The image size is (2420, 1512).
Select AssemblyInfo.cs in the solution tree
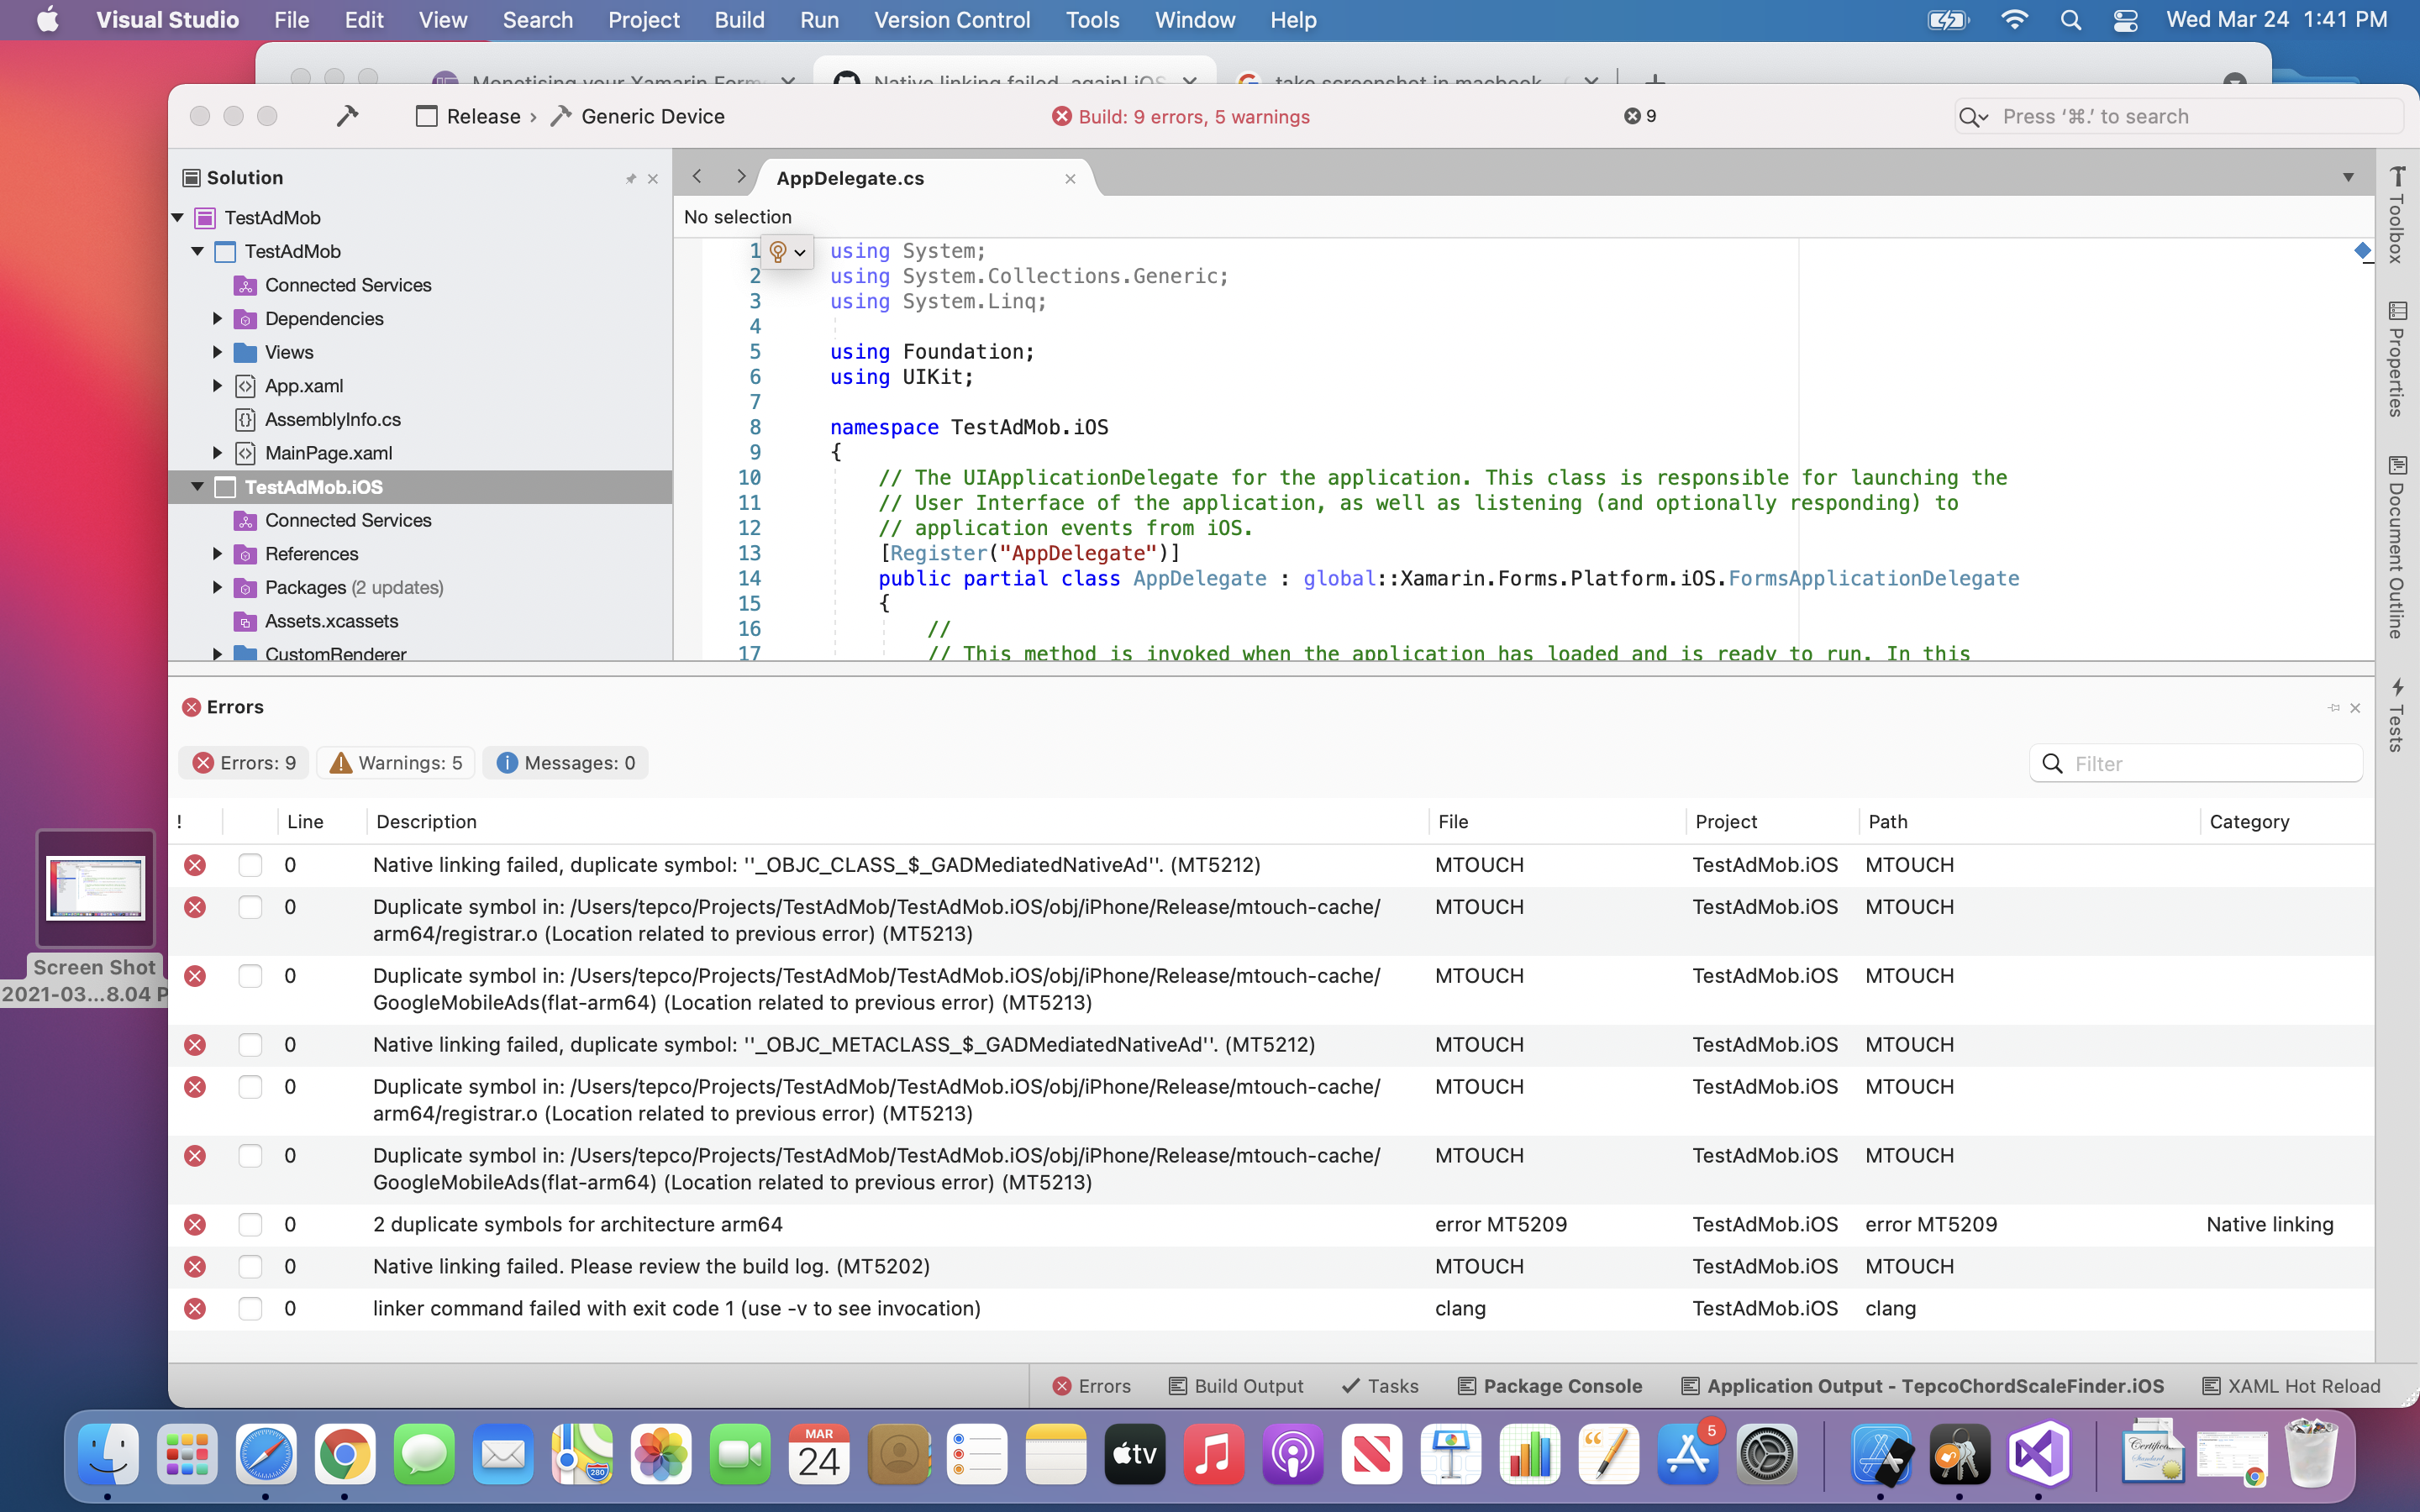332,419
